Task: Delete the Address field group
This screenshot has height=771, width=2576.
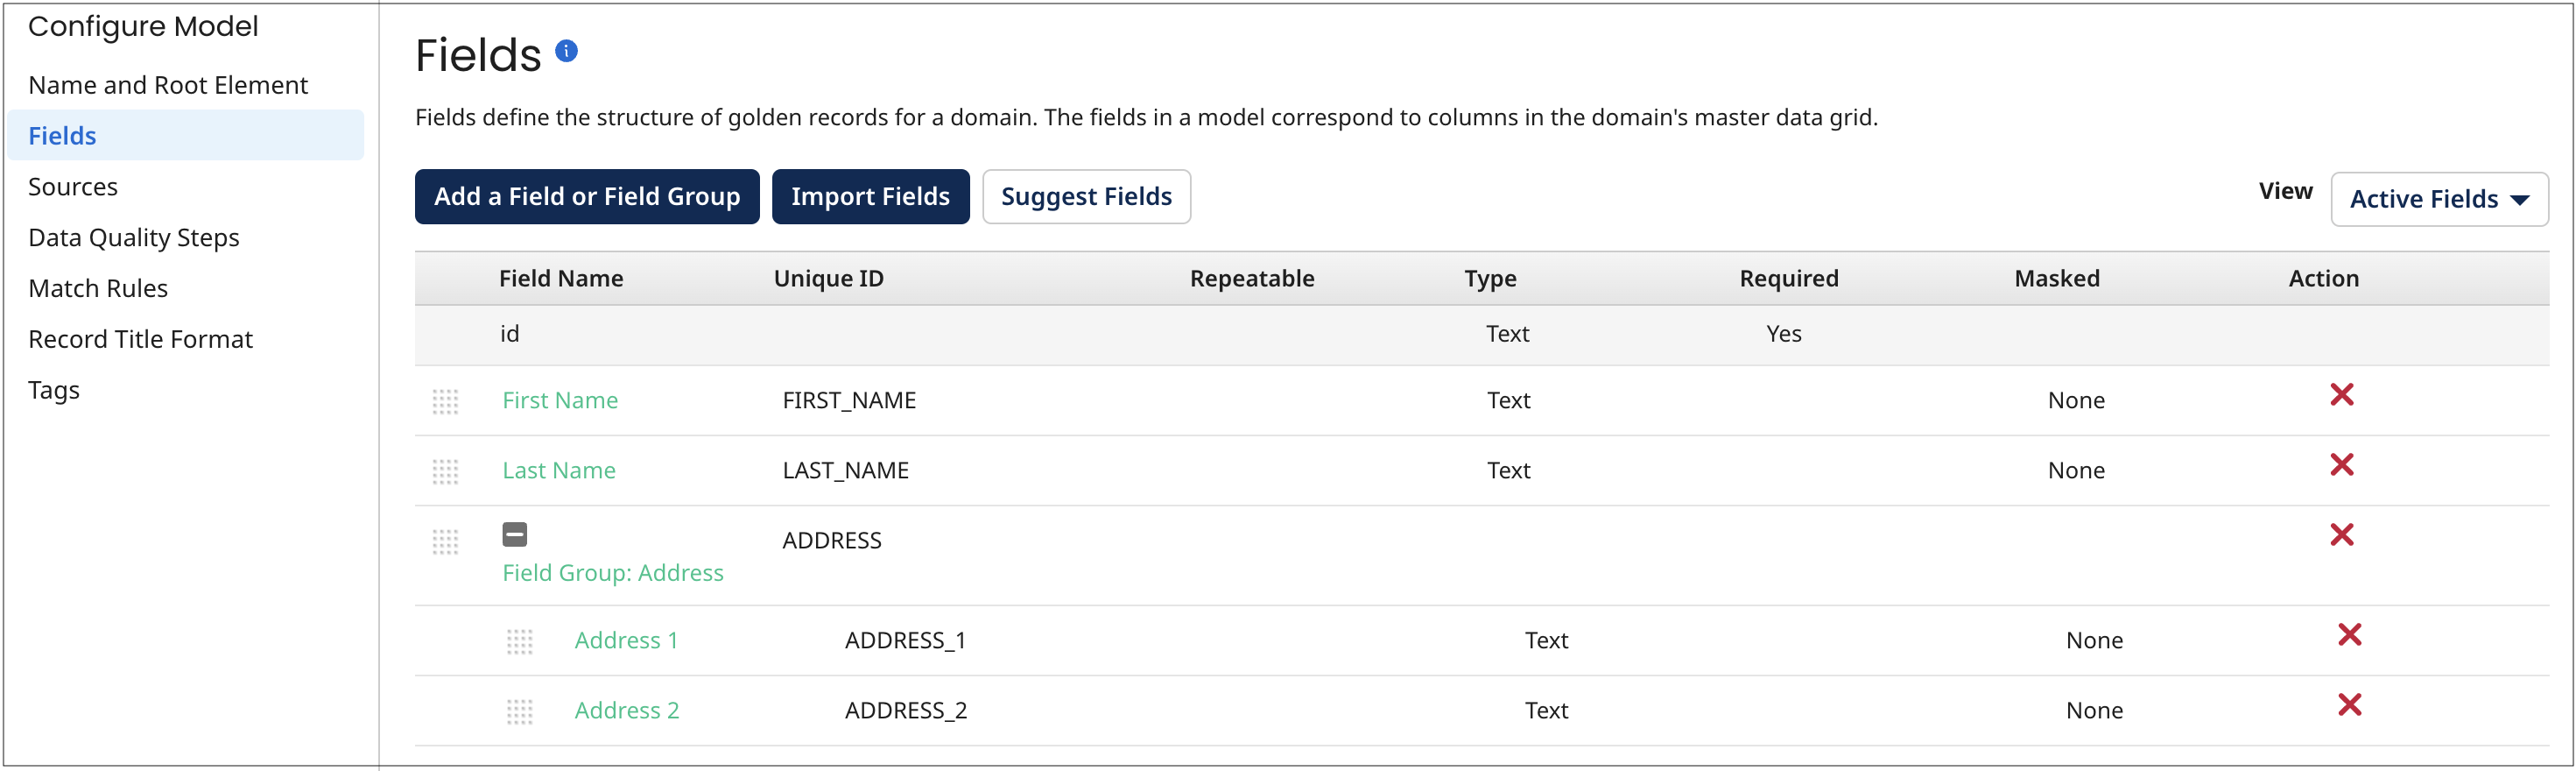Action: point(2342,535)
